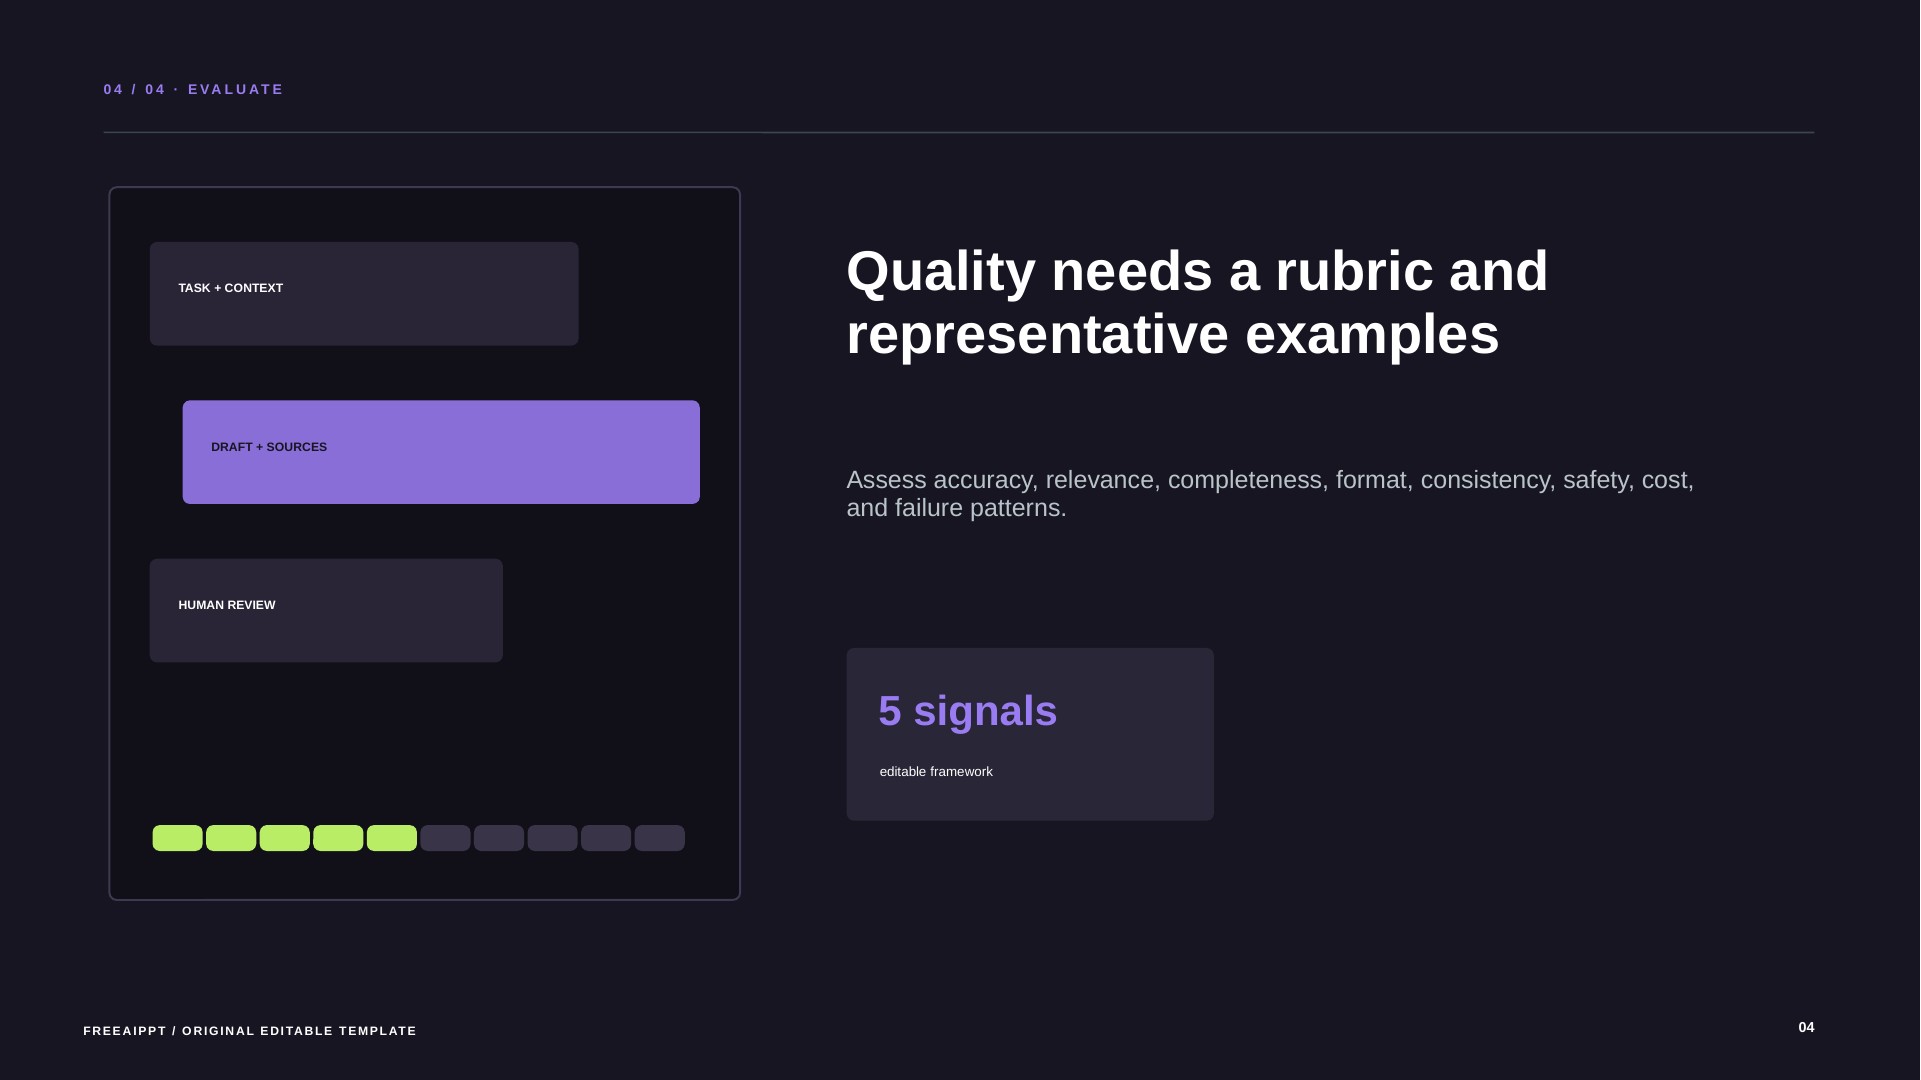
Task: Click the 04 / 04 · EVALUATE header label
Action: tap(194, 90)
